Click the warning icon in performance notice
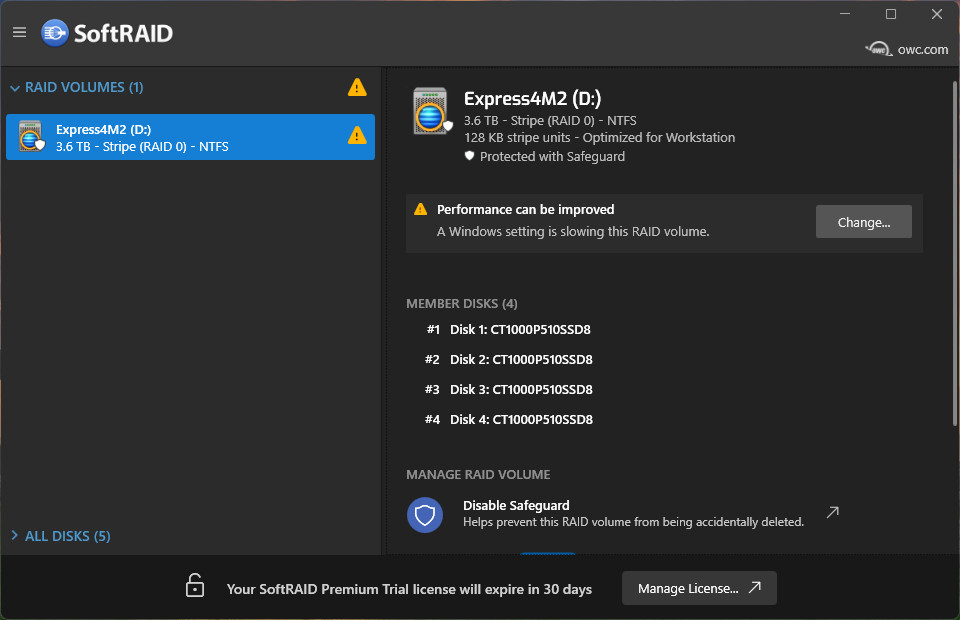Viewport: 960px width, 620px height. pos(421,209)
